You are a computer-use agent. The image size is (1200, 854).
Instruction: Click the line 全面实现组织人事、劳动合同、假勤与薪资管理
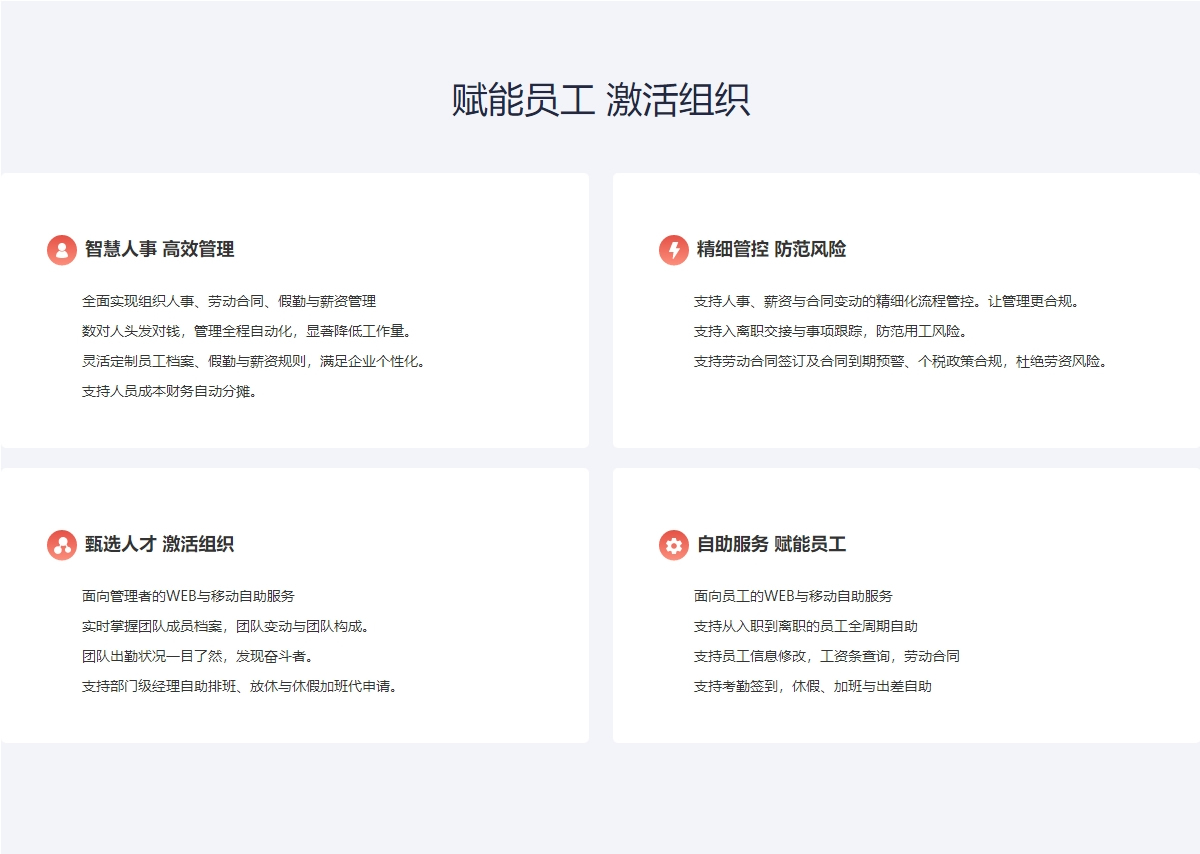(x=229, y=301)
